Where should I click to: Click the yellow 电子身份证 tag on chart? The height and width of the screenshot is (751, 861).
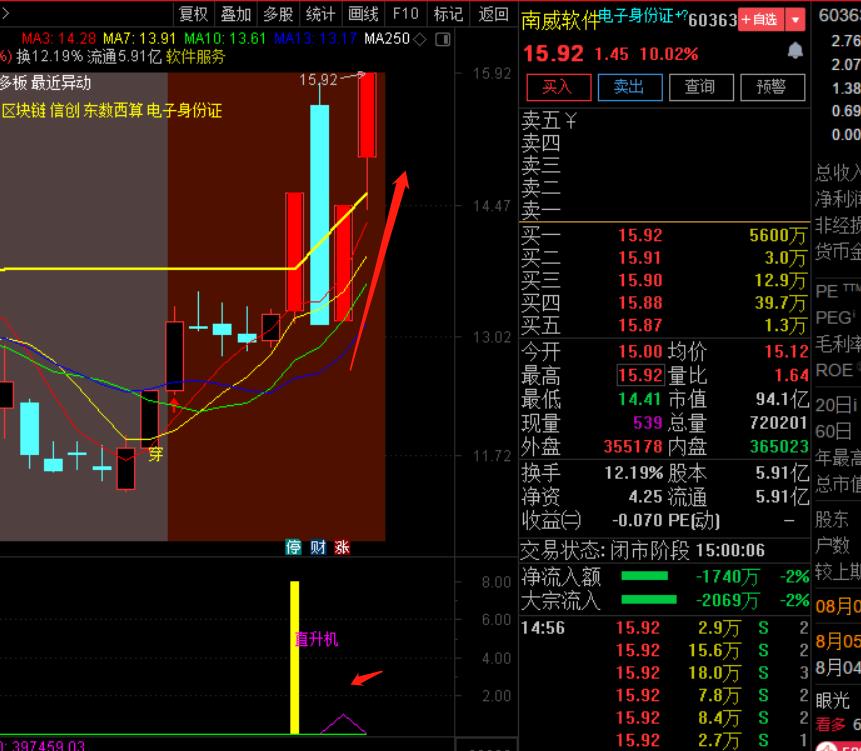point(184,111)
